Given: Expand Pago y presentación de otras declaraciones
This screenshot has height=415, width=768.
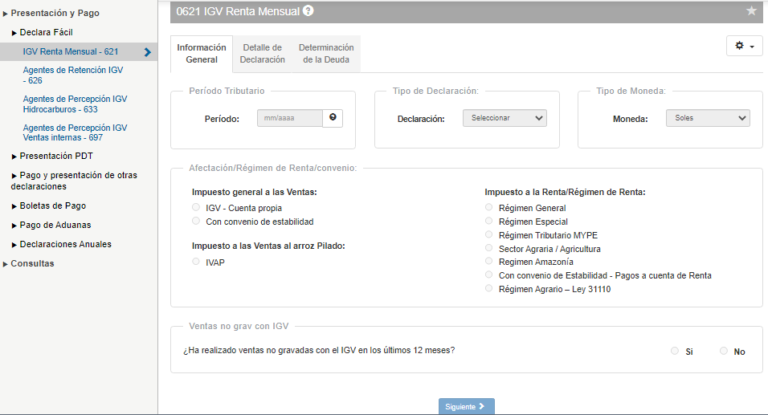Looking at the screenshot, I should [74, 181].
